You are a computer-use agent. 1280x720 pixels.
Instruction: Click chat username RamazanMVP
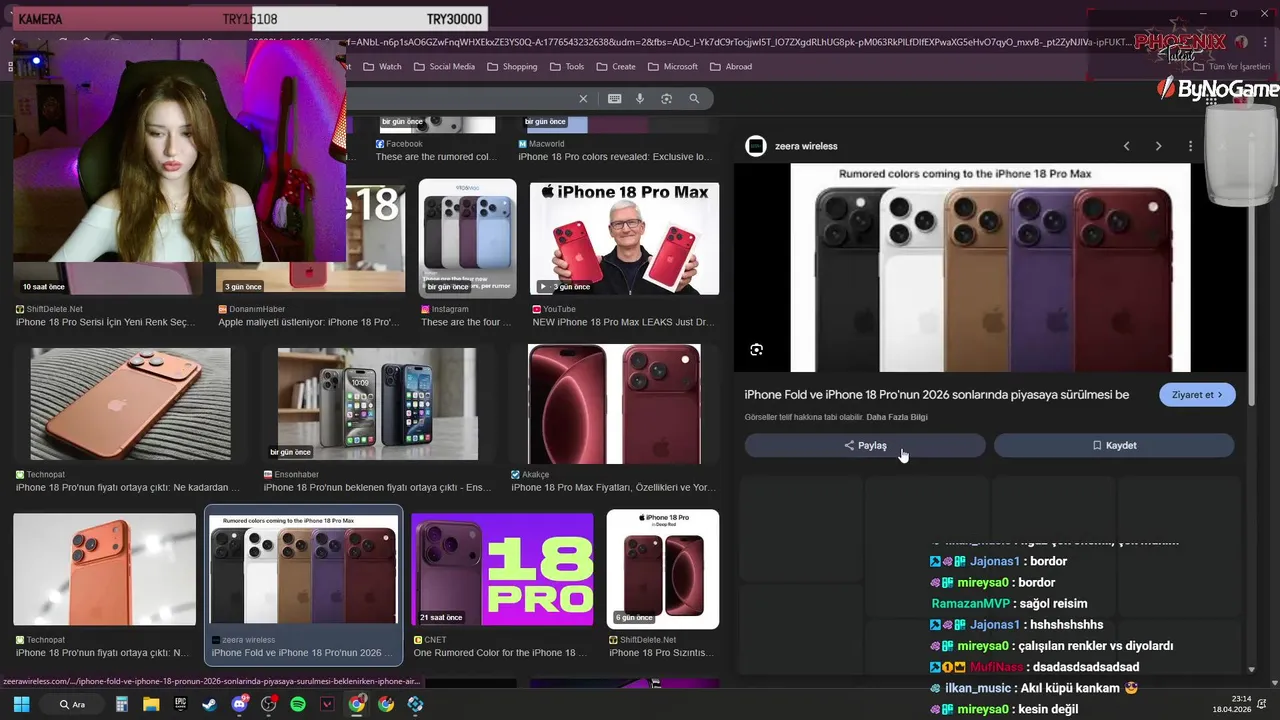coord(970,604)
